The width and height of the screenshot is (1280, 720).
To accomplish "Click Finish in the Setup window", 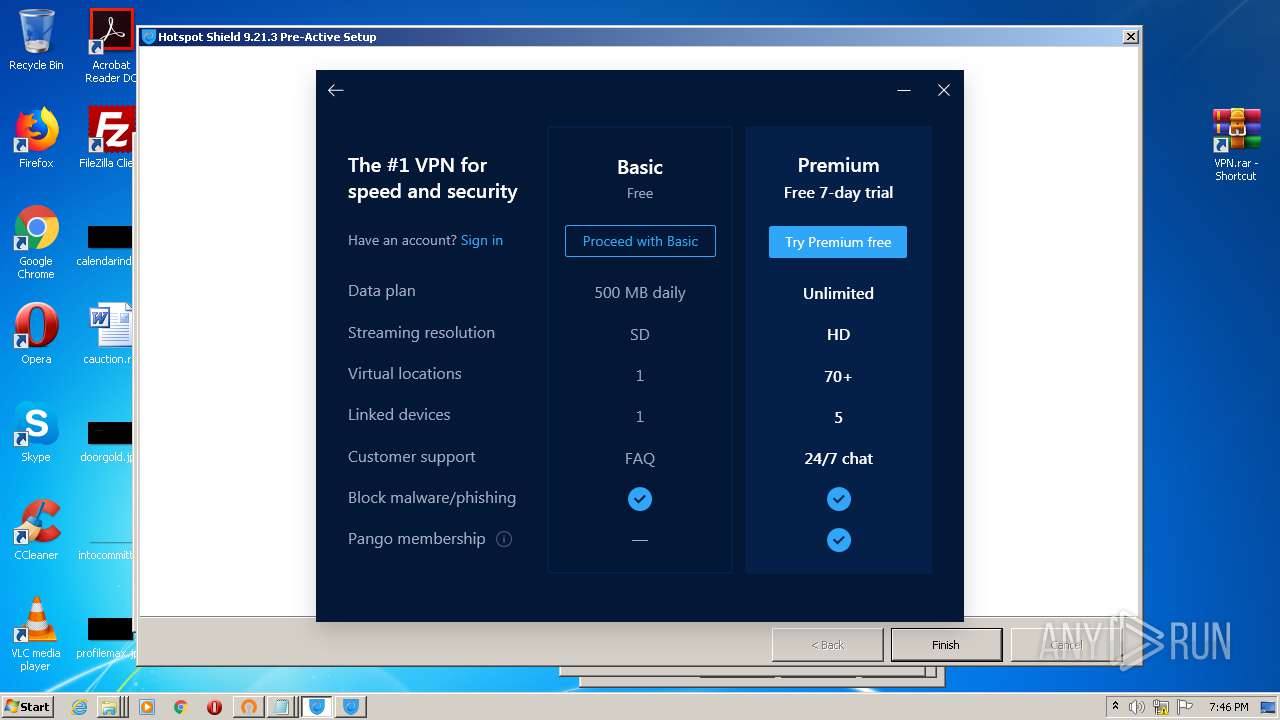I will [x=946, y=645].
